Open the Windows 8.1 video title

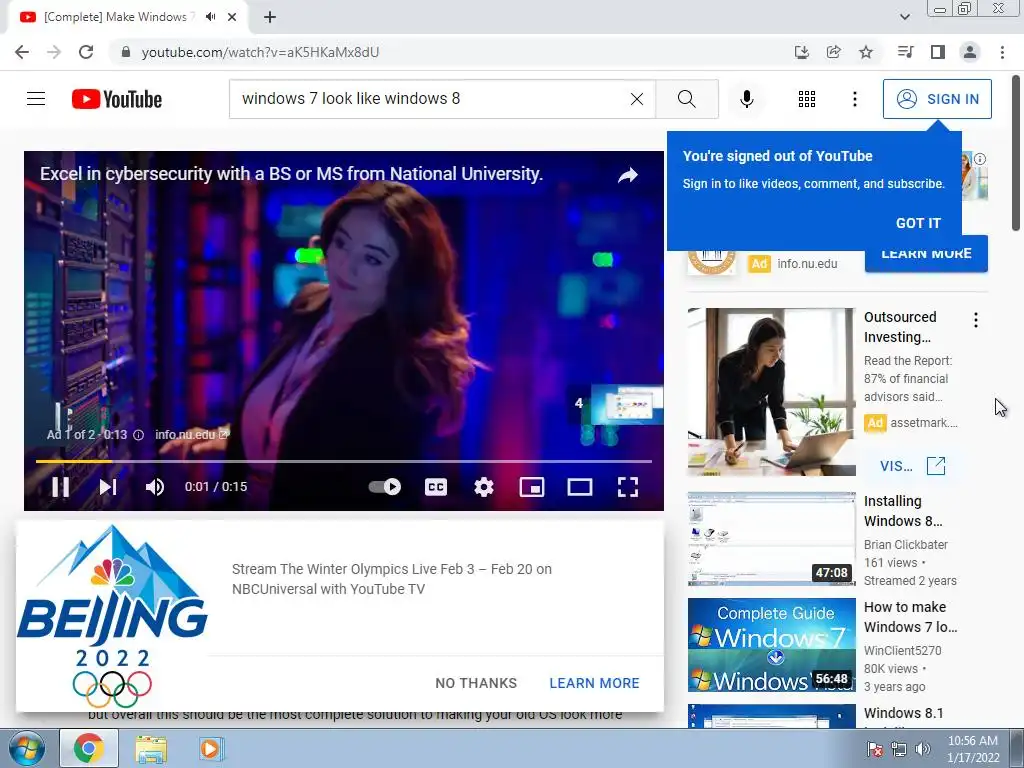[904, 713]
